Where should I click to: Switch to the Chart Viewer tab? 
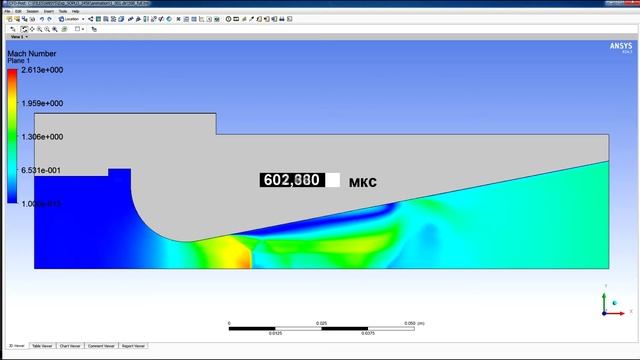pyautogui.click(x=70, y=346)
